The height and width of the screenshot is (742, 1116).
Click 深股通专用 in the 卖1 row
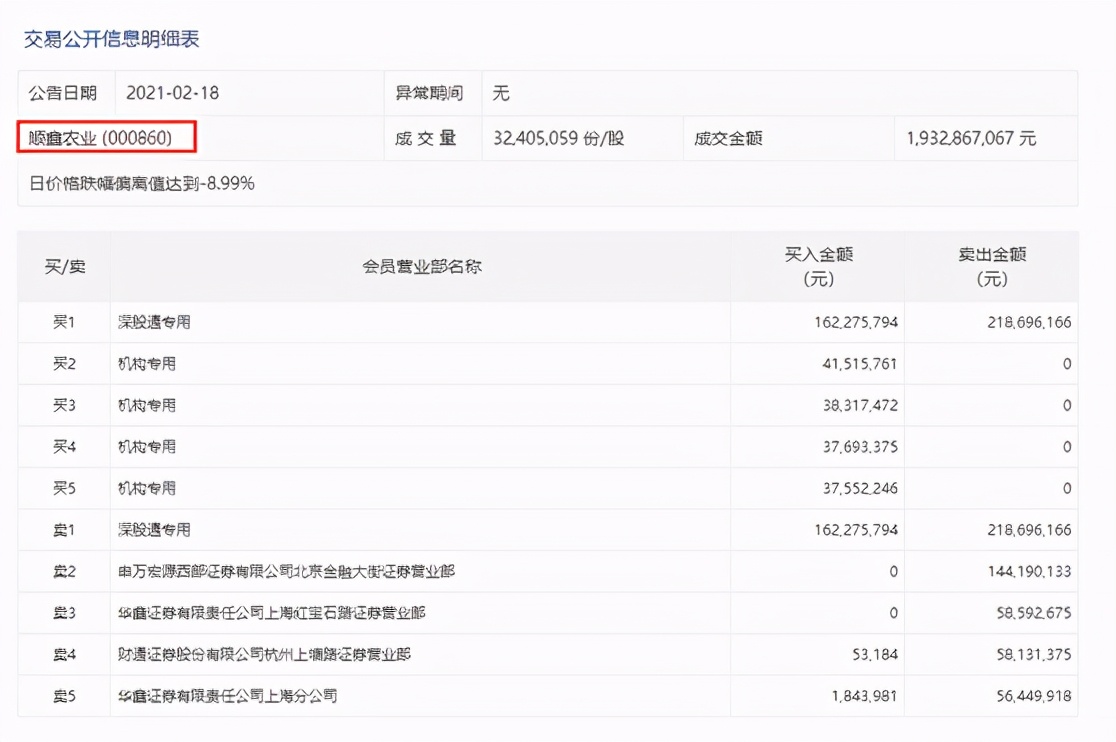[154, 530]
